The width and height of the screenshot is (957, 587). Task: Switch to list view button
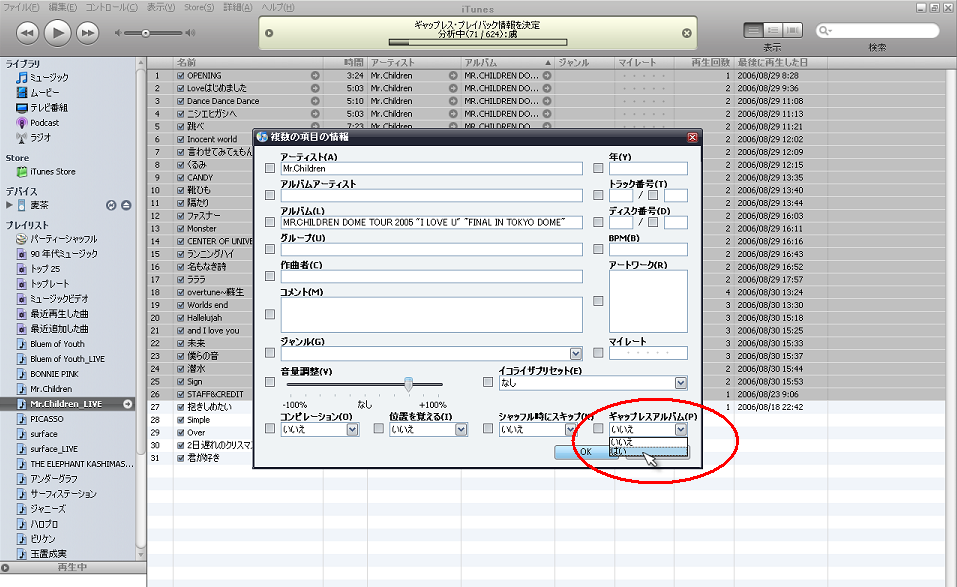(754, 31)
